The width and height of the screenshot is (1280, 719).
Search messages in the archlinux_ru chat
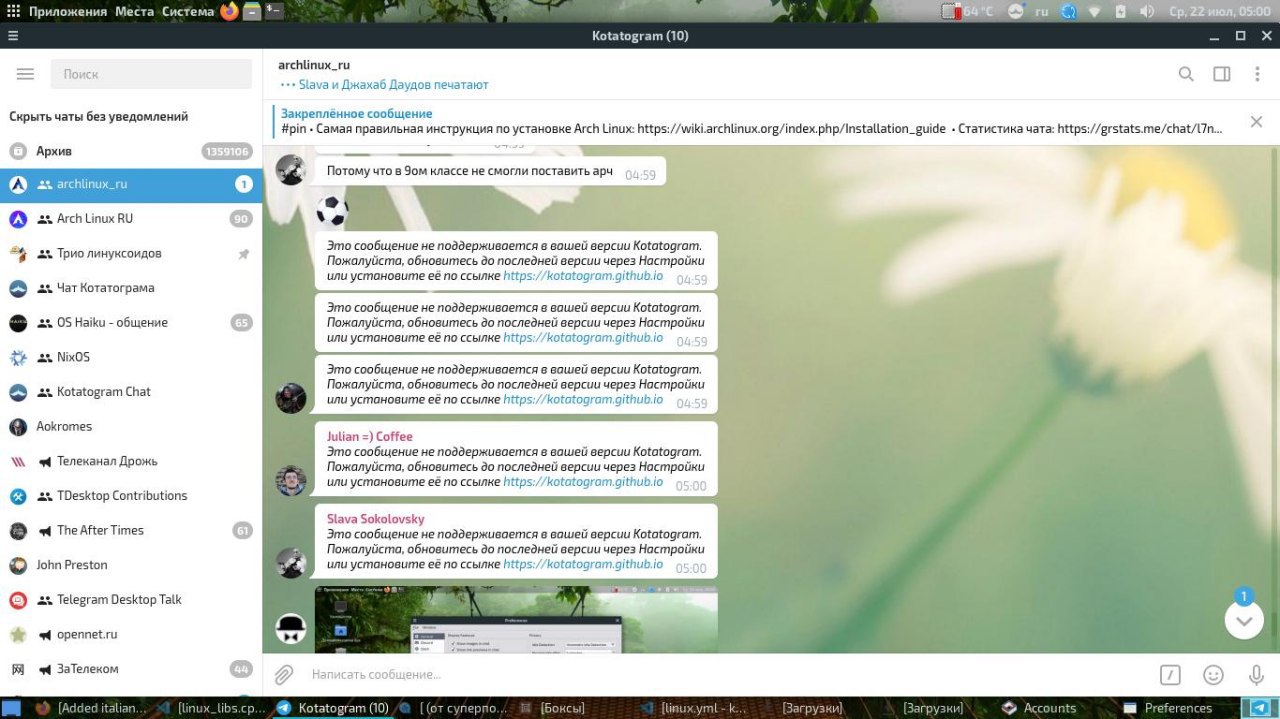(1186, 74)
